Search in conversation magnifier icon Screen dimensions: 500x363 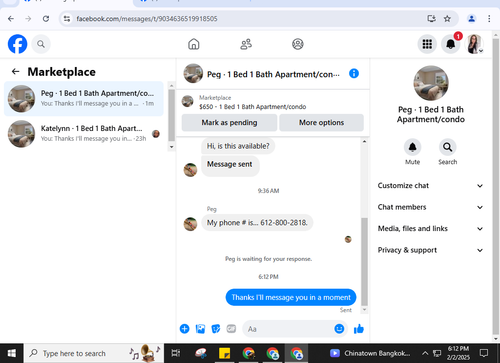coord(447,147)
